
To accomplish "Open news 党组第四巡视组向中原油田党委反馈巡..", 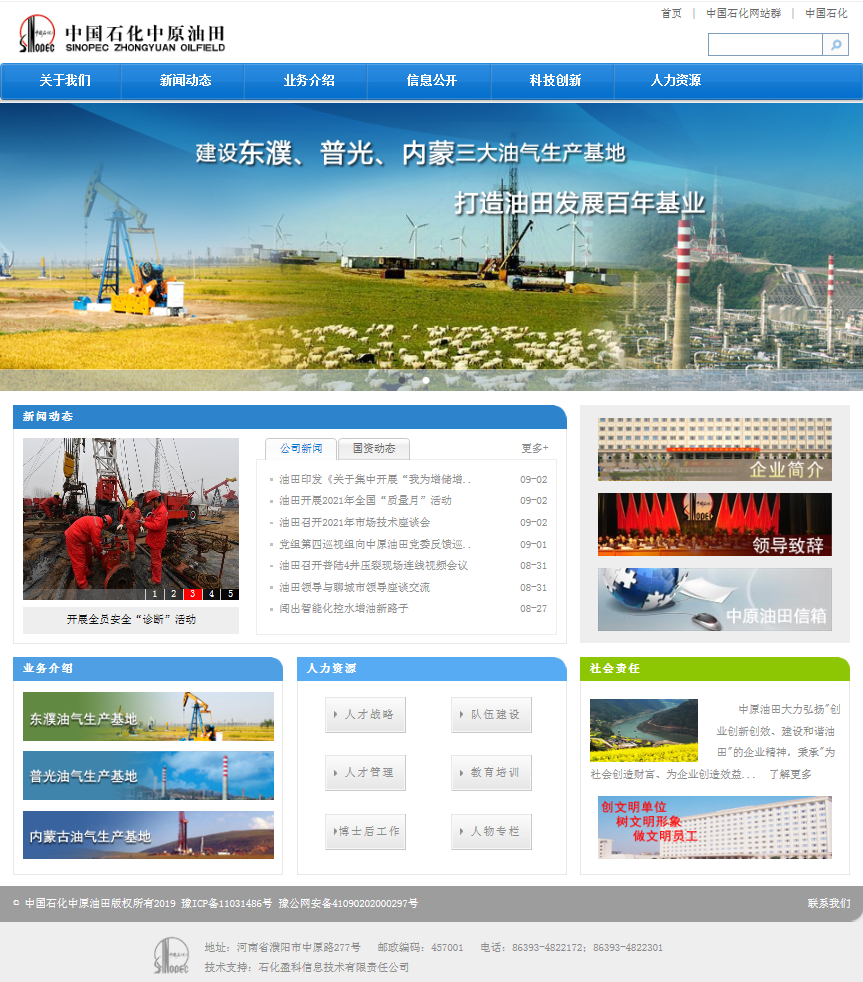I will tap(375, 544).
